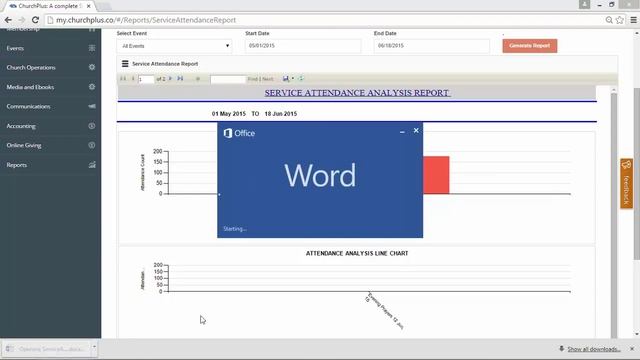Open the downloaded file item options arrow

tap(94, 347)
